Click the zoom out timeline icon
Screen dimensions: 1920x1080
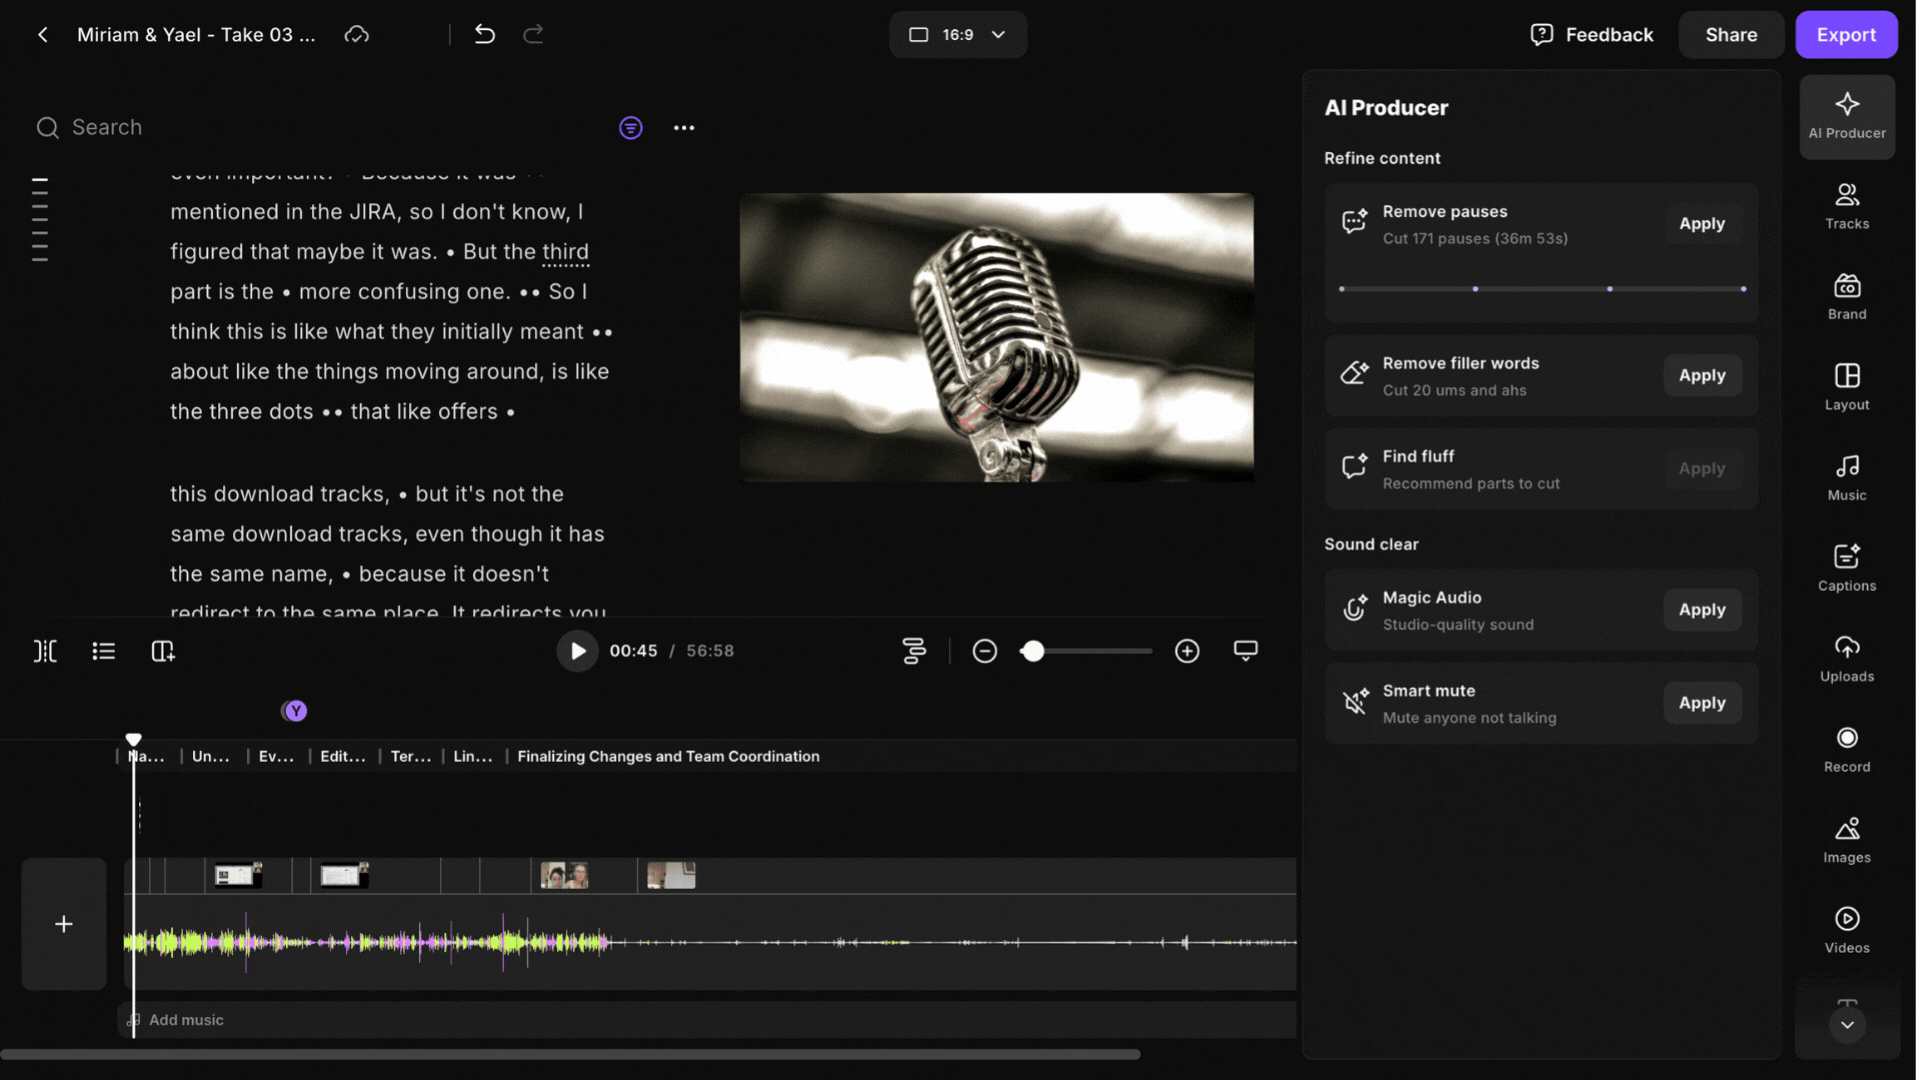[x=984, y=651]
